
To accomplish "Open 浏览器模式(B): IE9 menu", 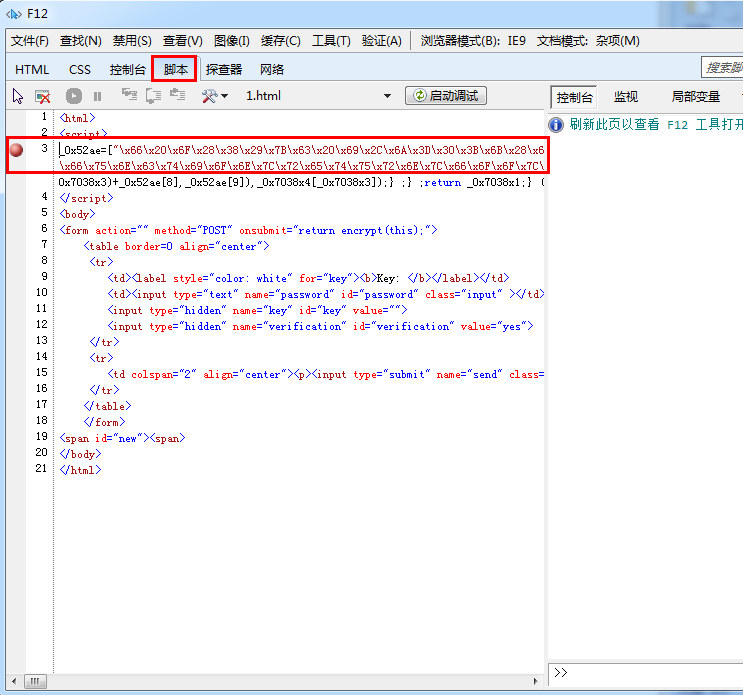I will pos(473,41).
